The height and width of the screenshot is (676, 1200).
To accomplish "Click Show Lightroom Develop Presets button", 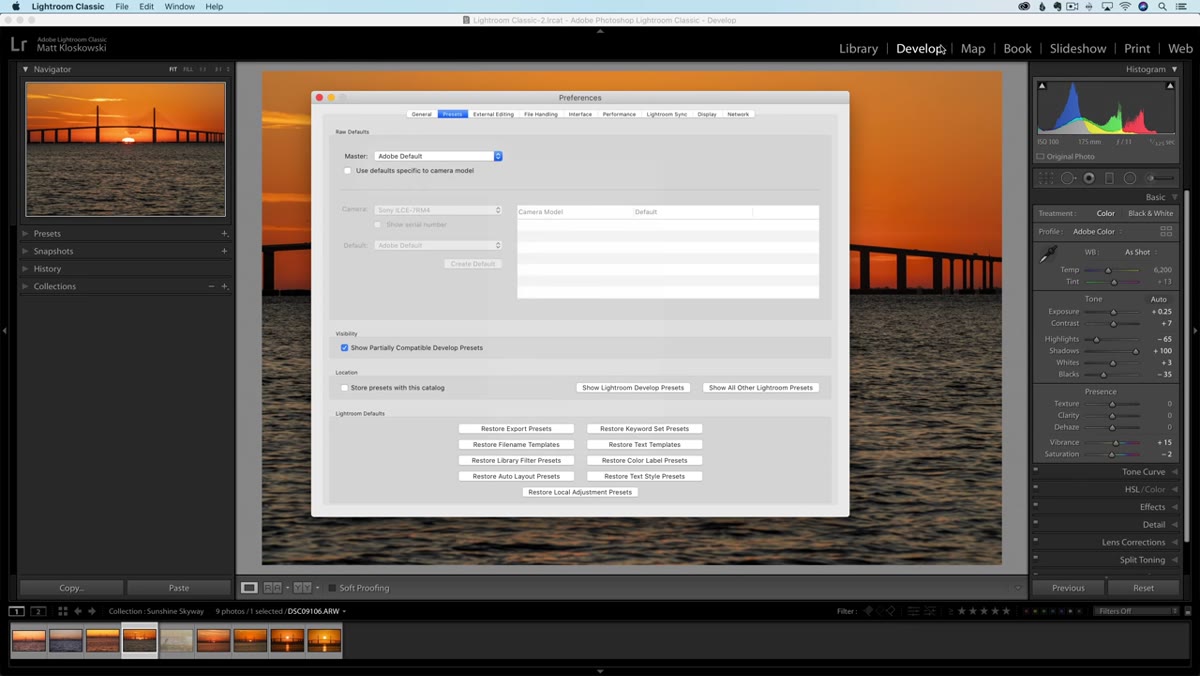I will (x=633, y=388).
